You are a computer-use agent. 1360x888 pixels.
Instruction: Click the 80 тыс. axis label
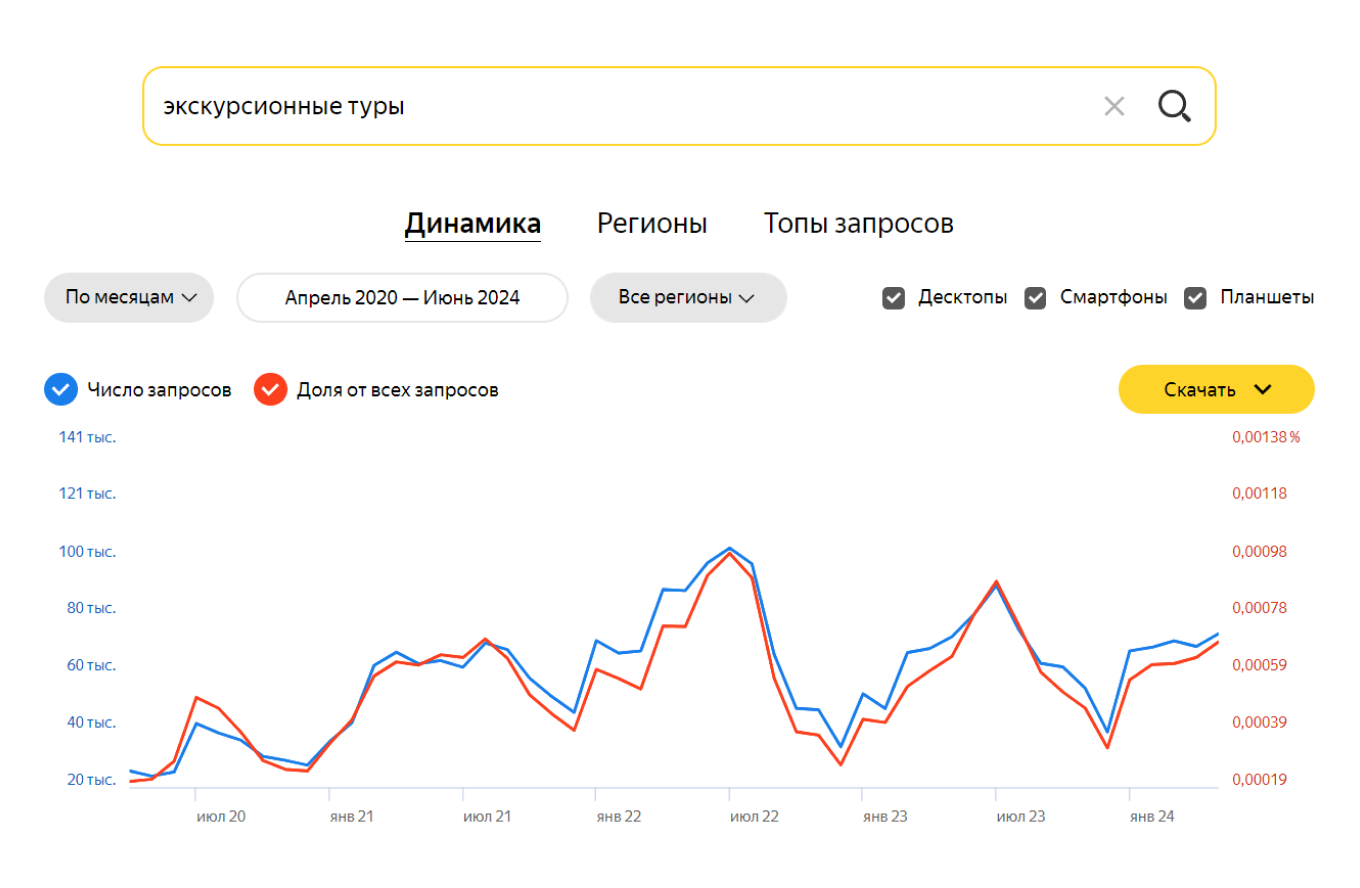tap(92, 608)
